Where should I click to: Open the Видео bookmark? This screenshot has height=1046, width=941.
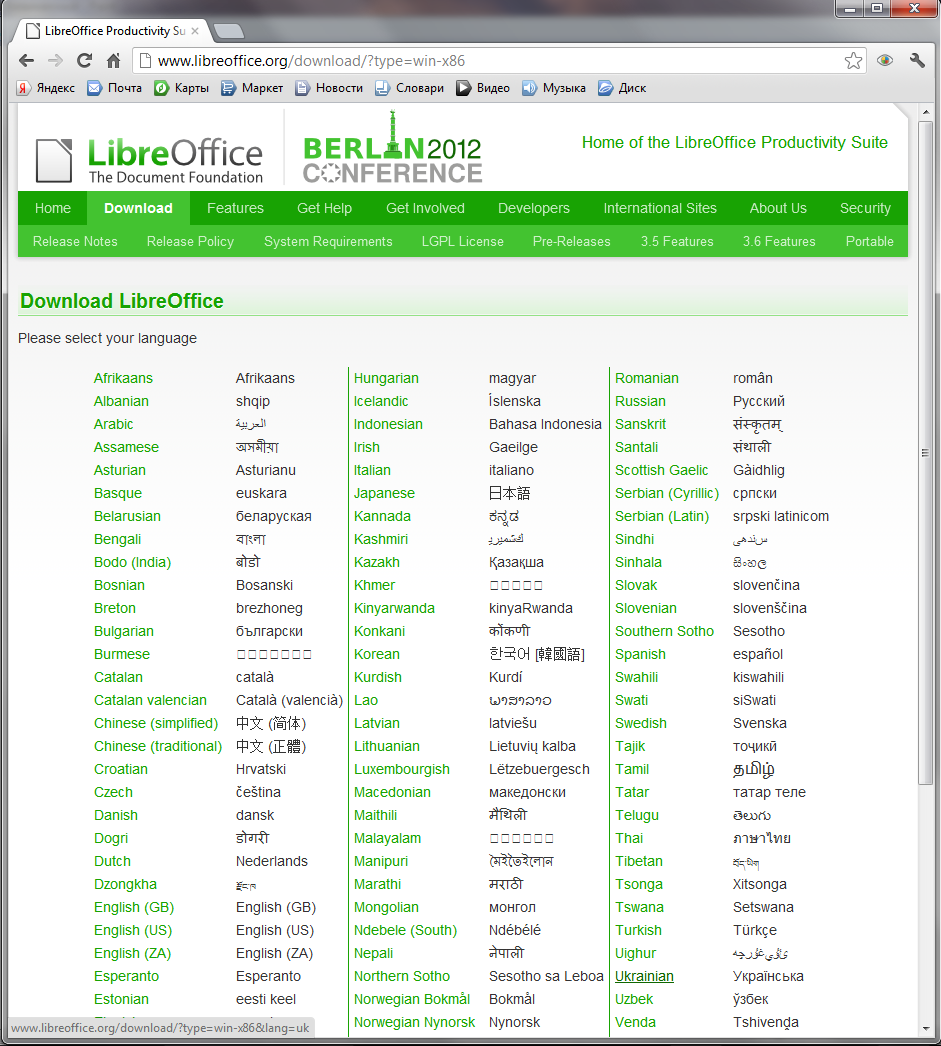(483, 88)
